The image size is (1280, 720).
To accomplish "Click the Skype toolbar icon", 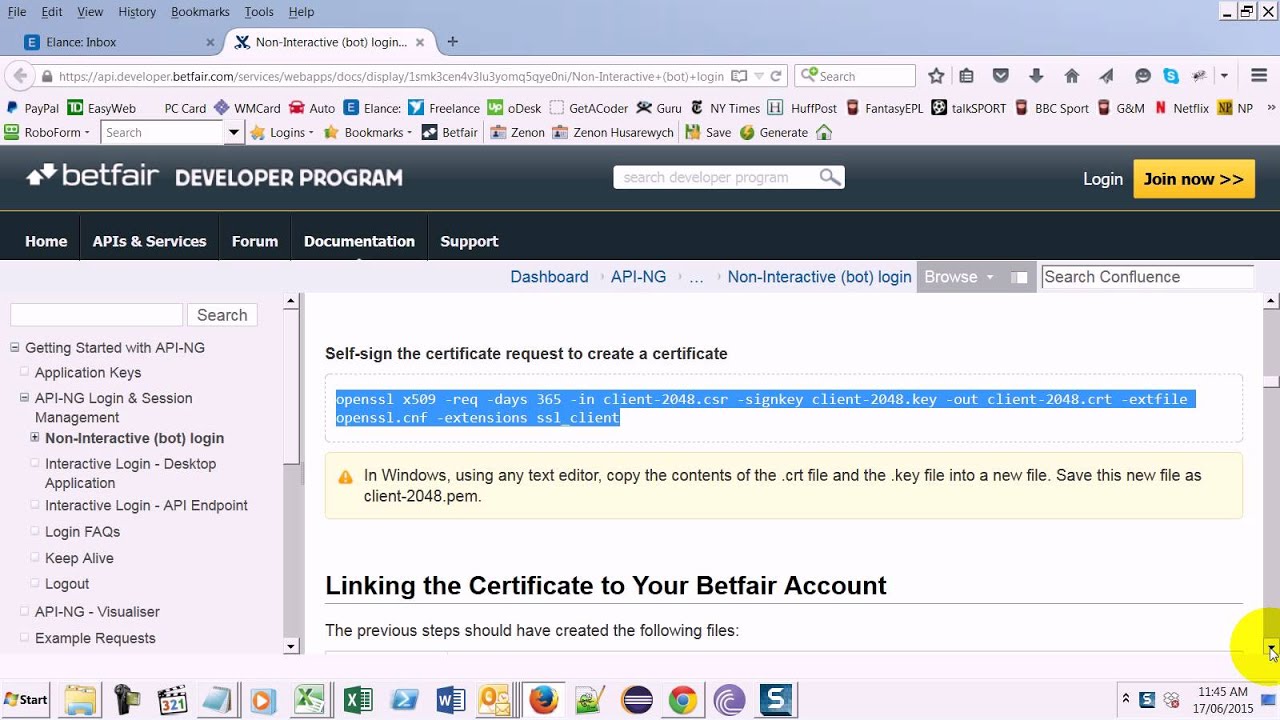I will click(x=1171, y=76).
